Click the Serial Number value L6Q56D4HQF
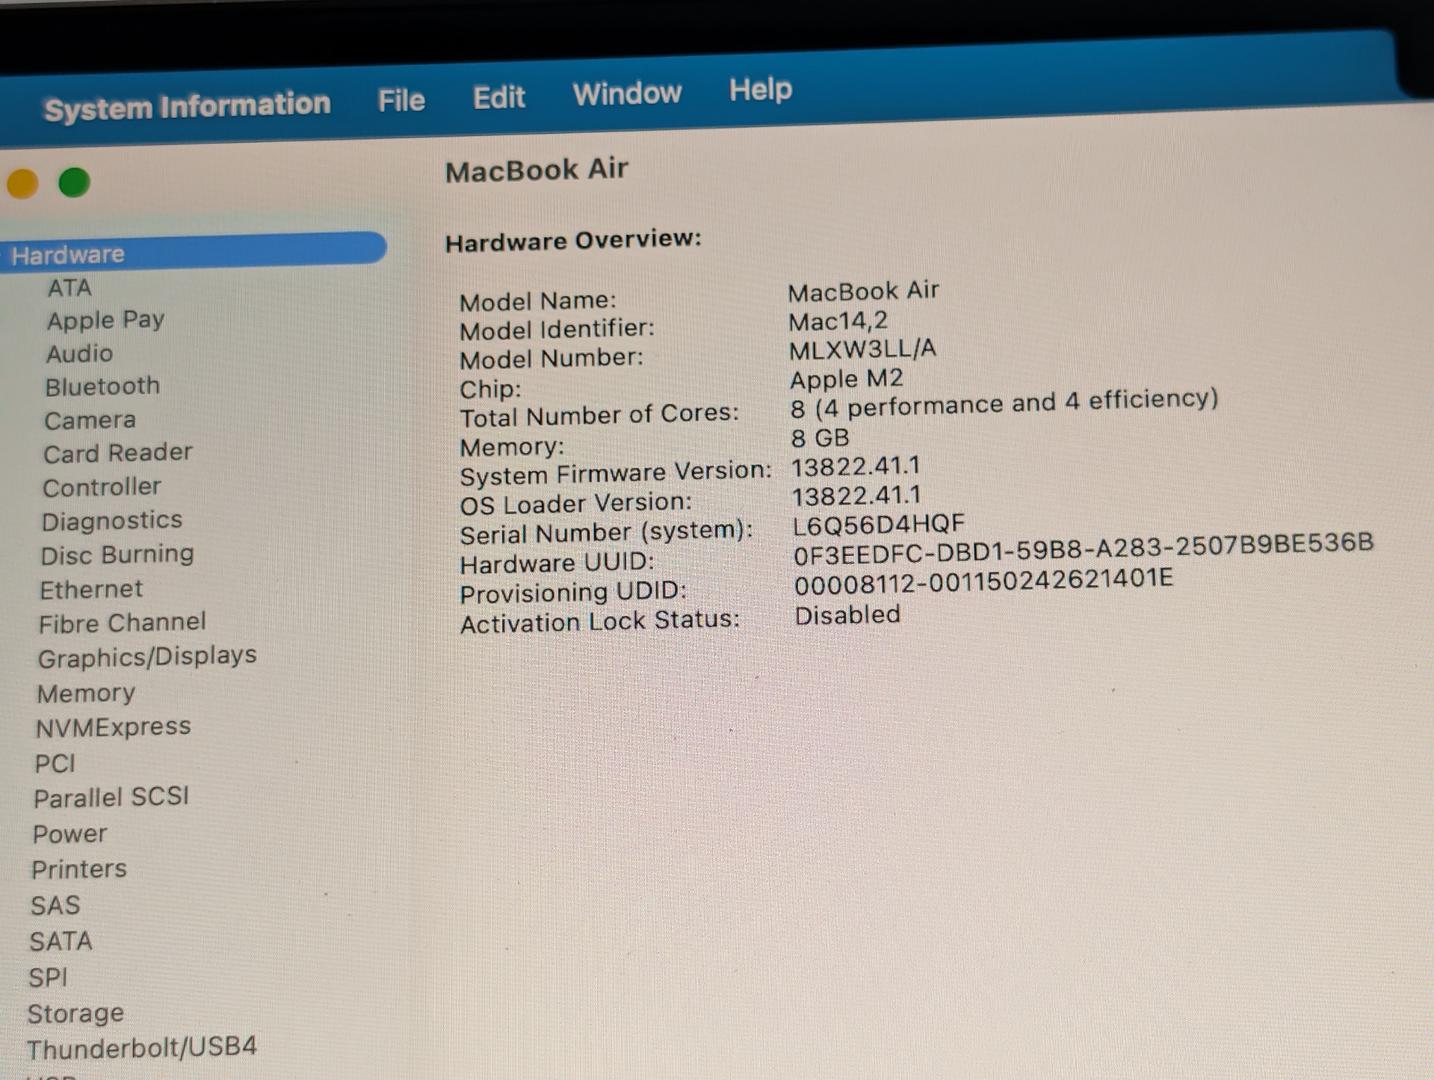The width and height of the screenshot is (1434, 1080). 878,524
